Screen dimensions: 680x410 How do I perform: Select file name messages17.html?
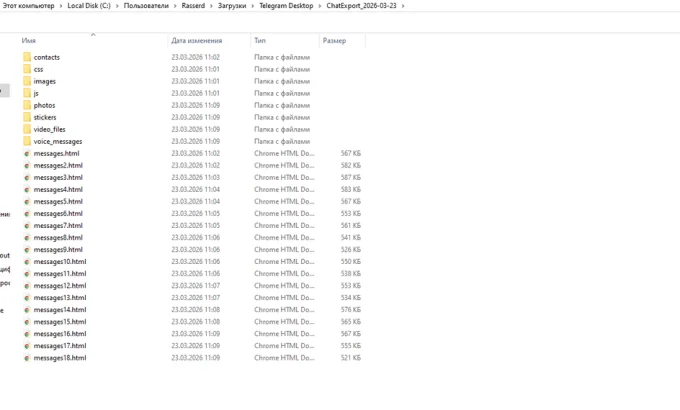60,346
